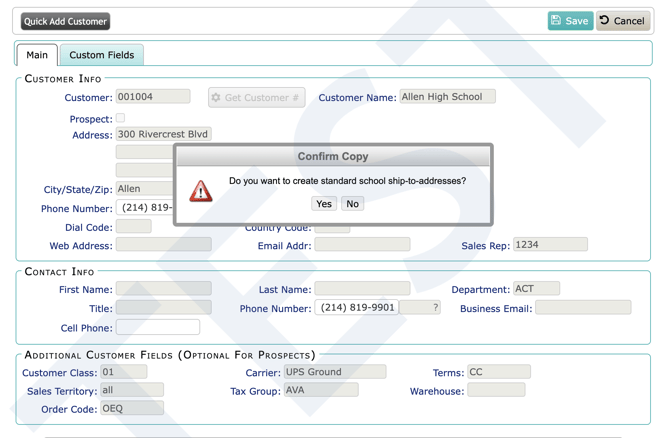Click the Contact Info section heading
Image resolution: width=670 pixels, height=438 pixels.
[x=59, y=272]
